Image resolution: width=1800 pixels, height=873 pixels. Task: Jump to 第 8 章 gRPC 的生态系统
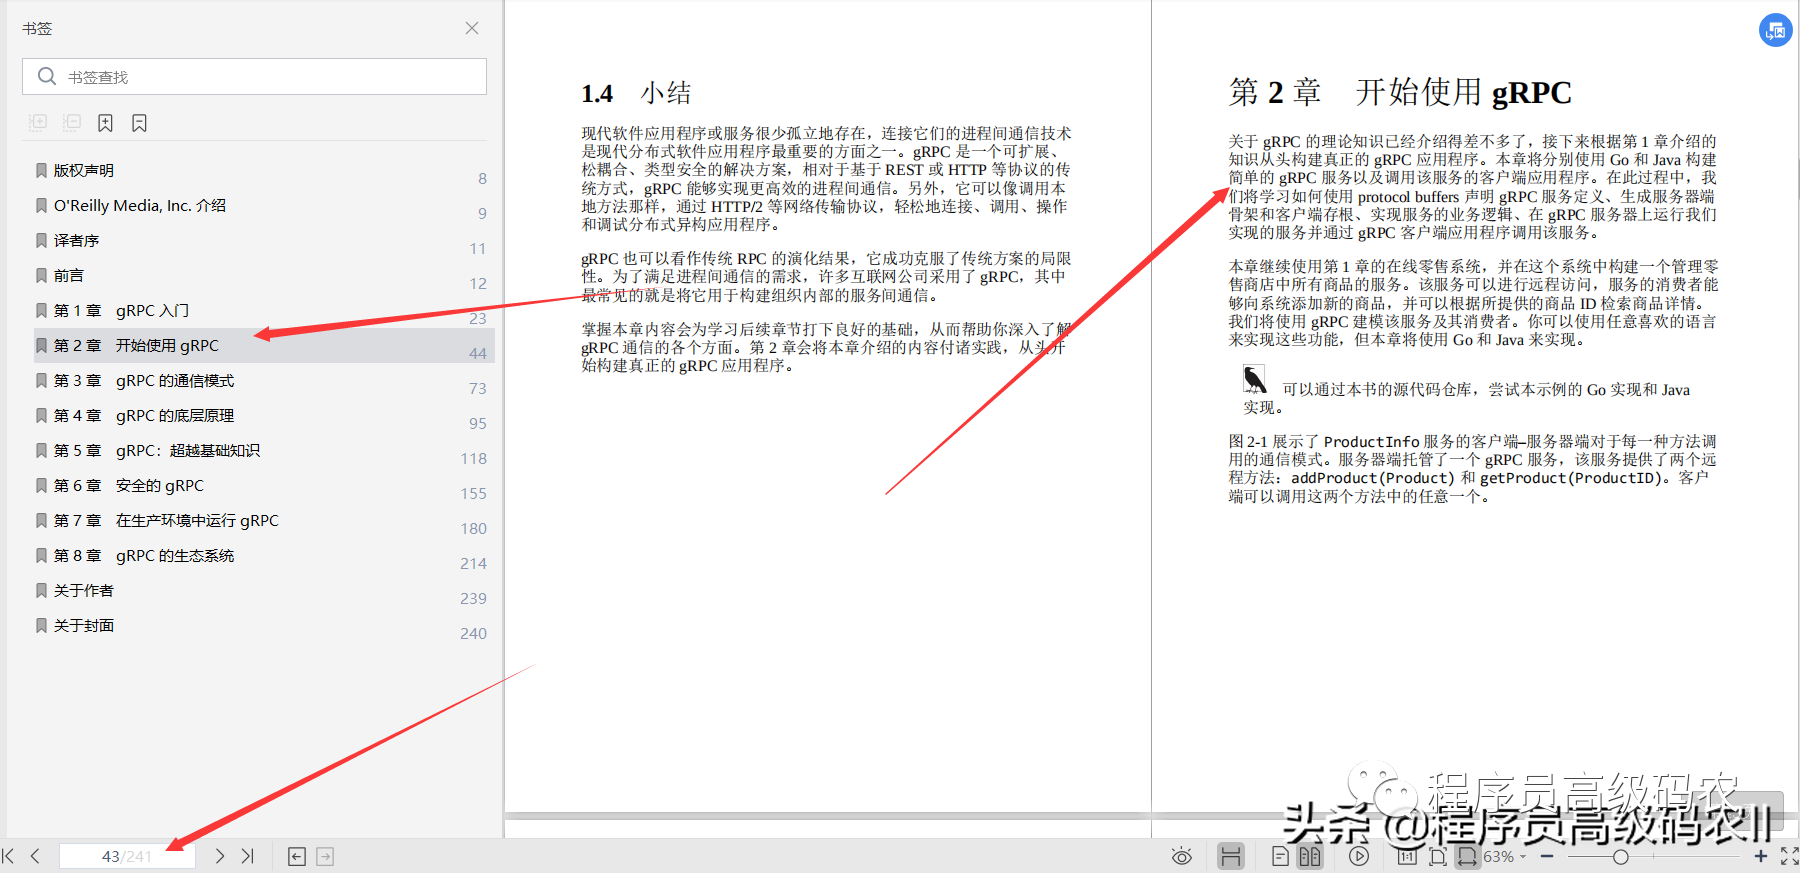[x=144, y=556]
